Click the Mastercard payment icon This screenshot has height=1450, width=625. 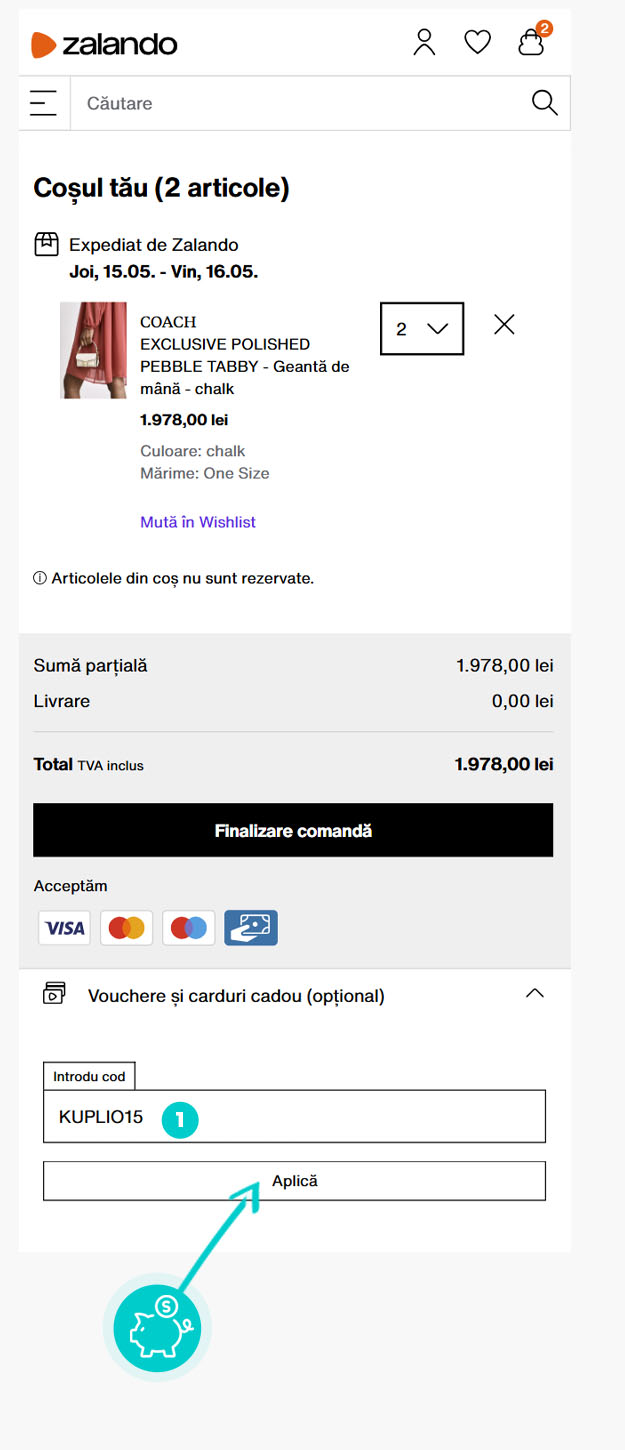pos(126,928)
